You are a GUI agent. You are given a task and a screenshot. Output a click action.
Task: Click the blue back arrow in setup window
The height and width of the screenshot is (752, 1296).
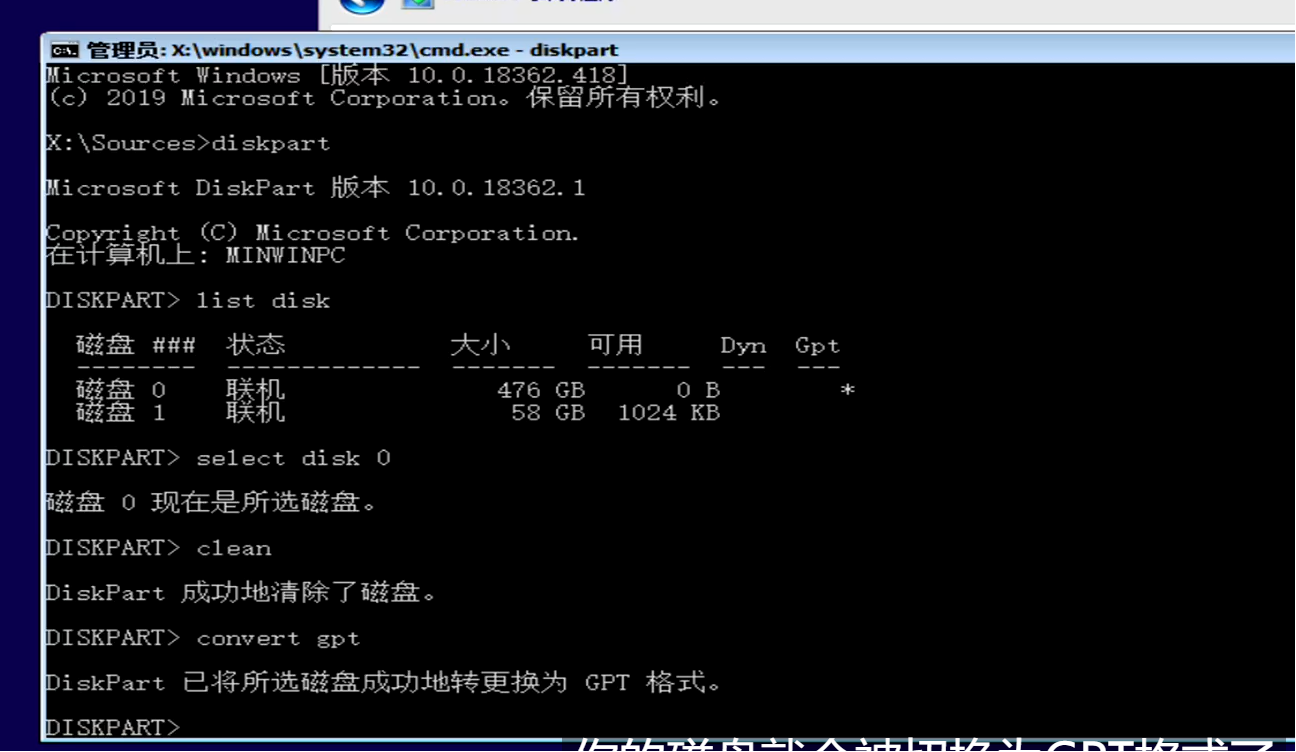[x=362, y=5]
